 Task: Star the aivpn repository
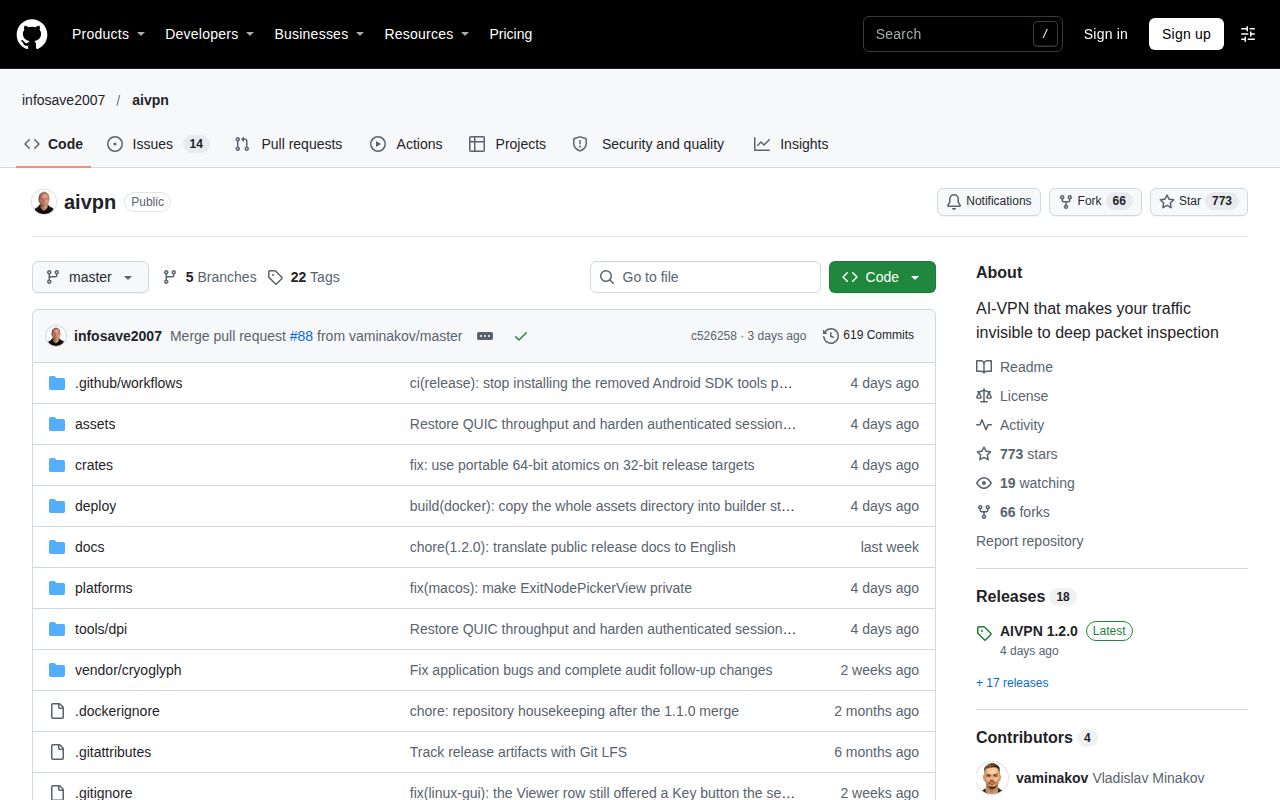(x=1199, y=201)
